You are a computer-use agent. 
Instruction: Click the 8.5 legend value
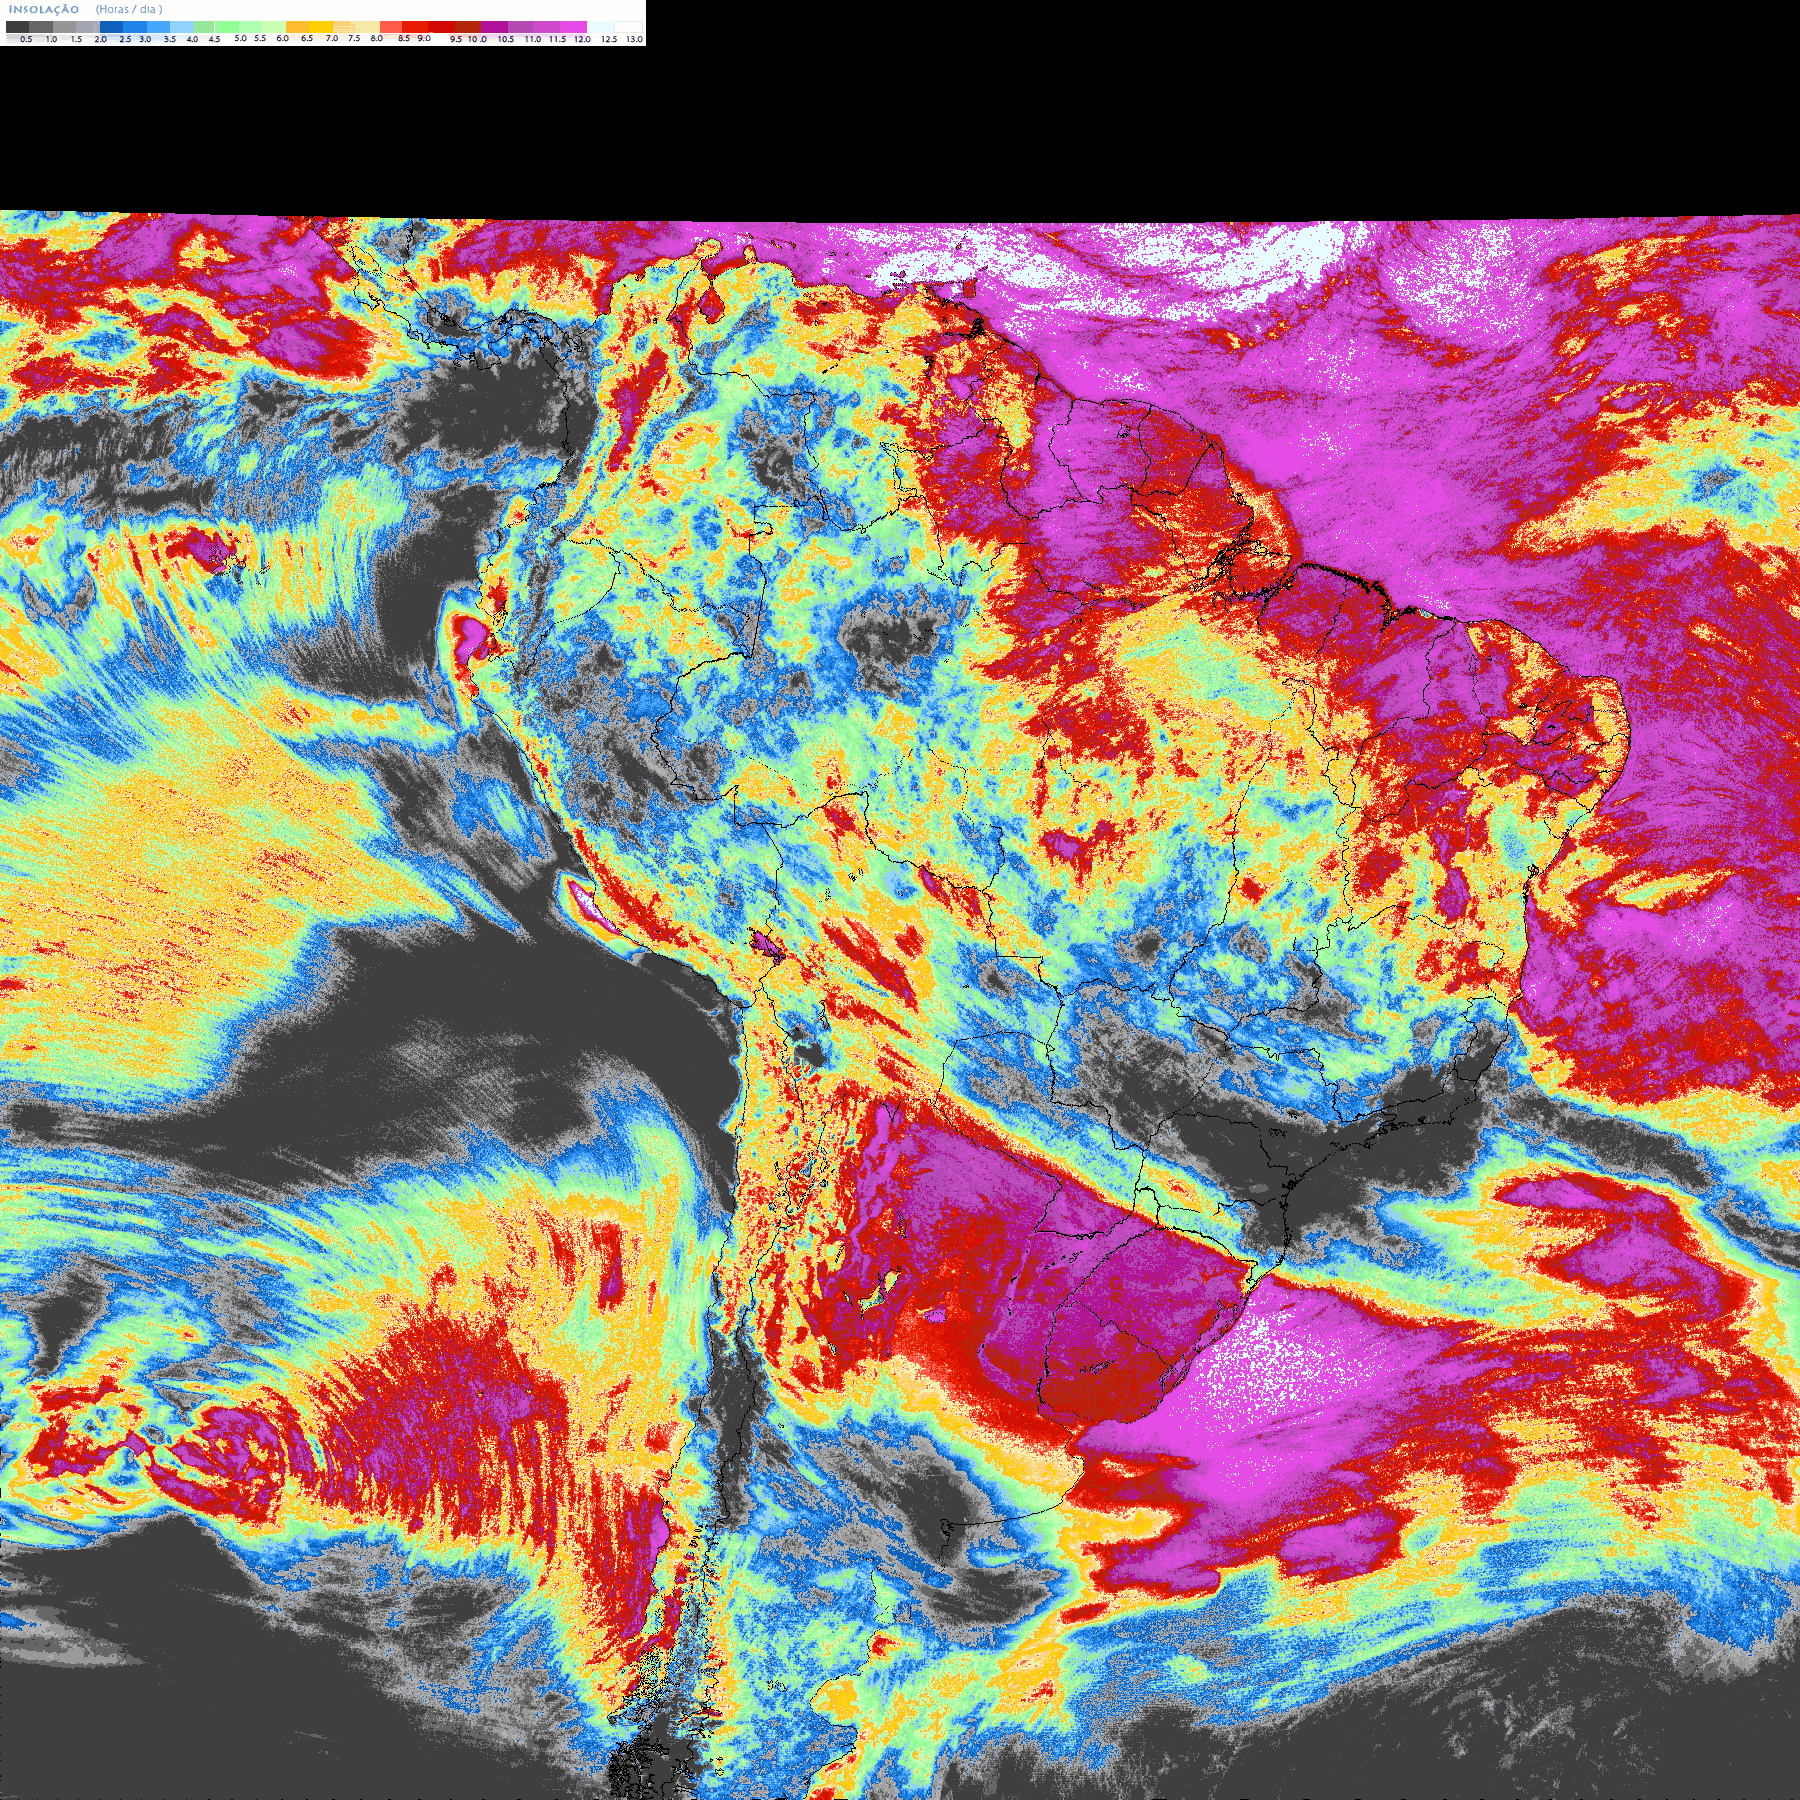[x=404, y=38]
